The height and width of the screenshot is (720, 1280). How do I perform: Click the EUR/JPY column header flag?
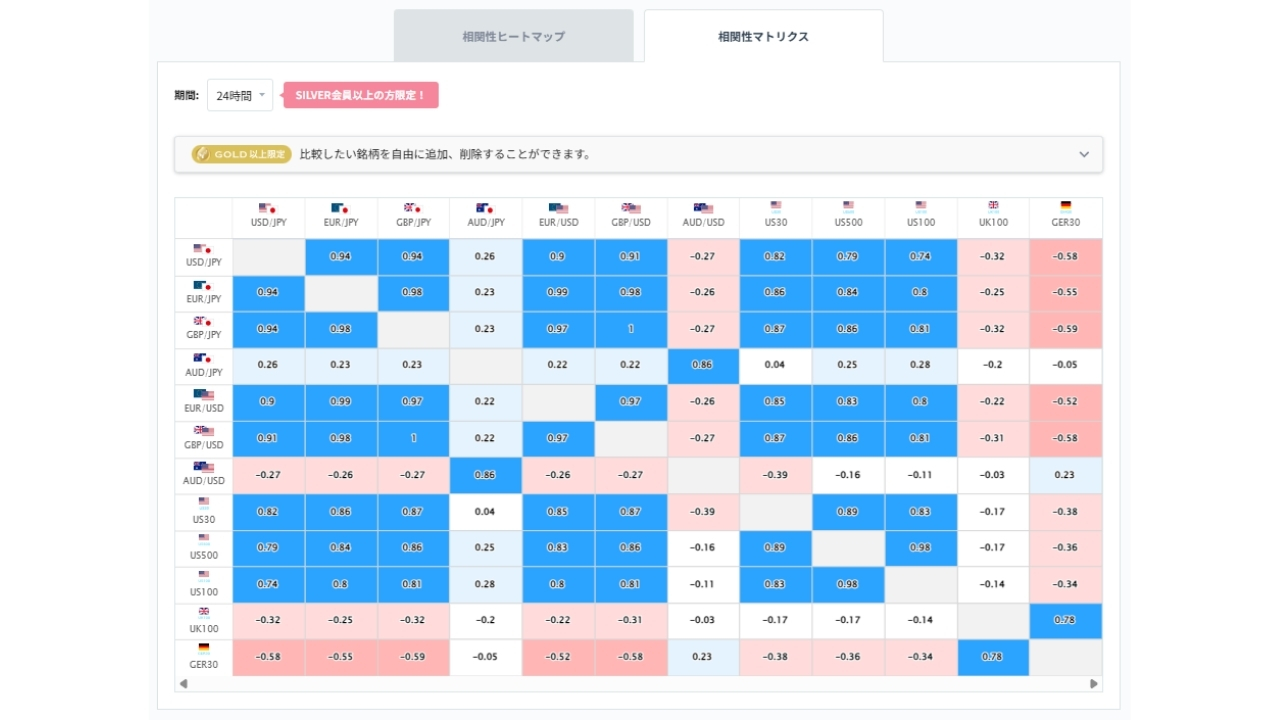coord(340,208)
